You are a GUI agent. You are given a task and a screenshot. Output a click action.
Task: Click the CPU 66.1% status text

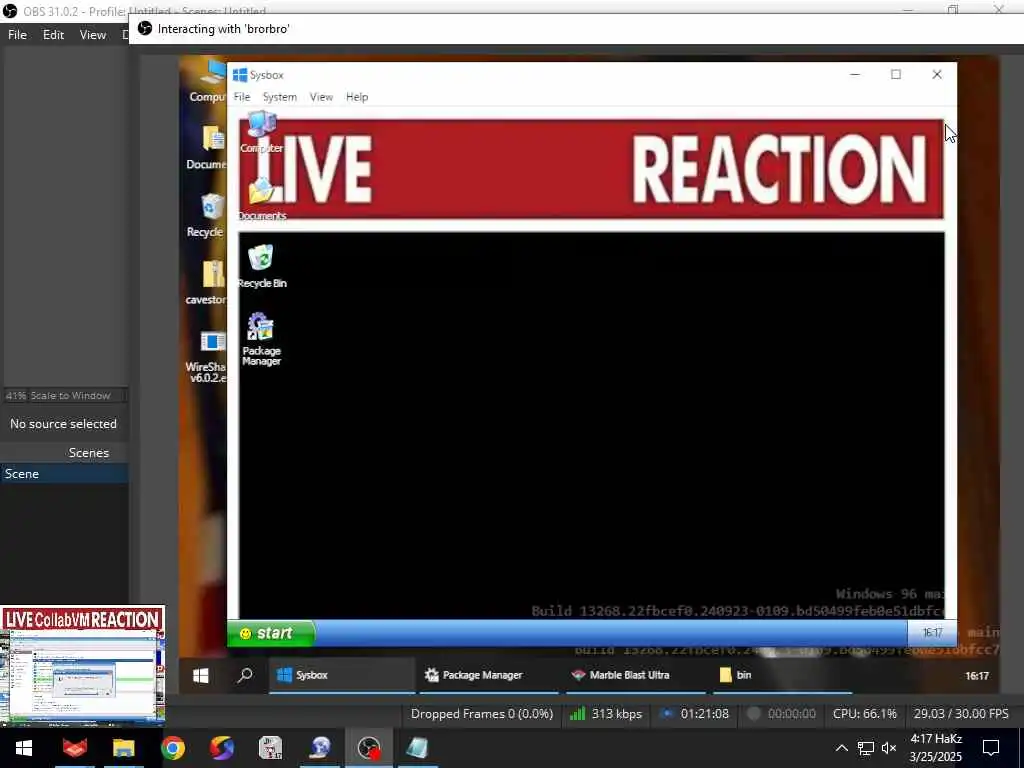click(x=864, y=714)
